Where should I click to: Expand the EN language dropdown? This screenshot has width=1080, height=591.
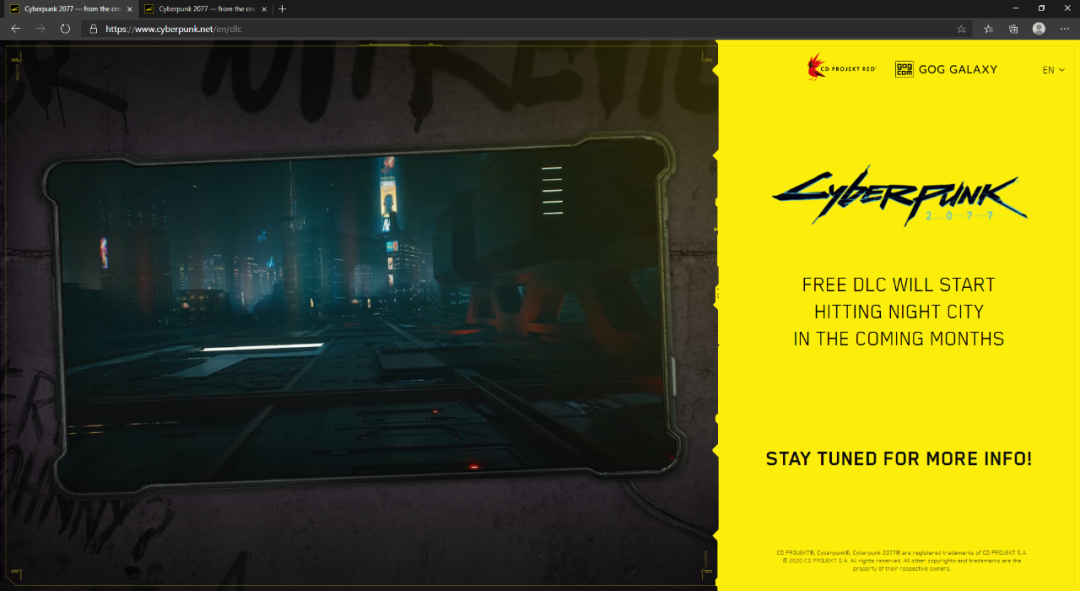[x=1053, y=70]
